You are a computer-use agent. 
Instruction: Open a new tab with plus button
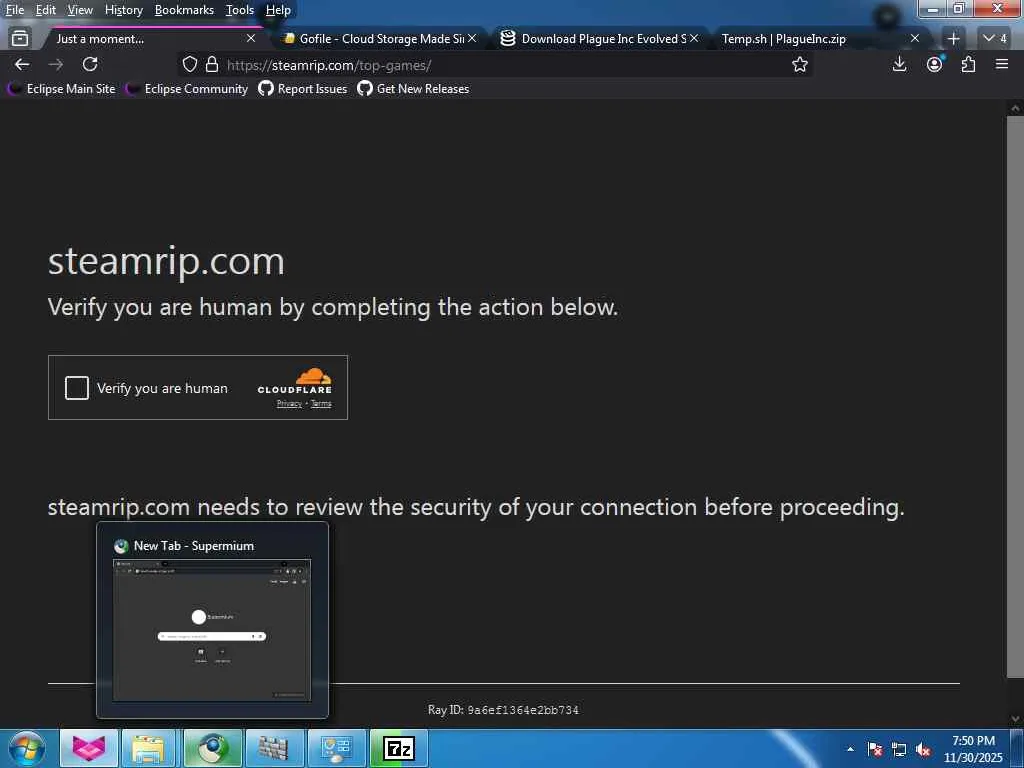pyautogui.click(x=953, y=39)
